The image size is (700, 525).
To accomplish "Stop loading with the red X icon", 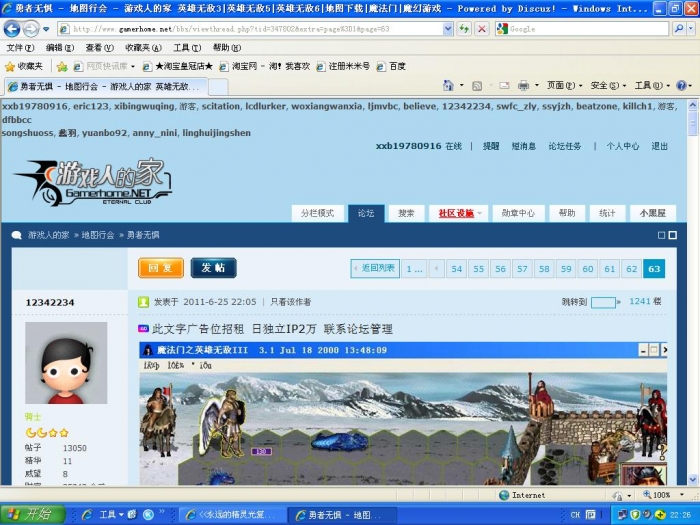I will pos(482,29).
